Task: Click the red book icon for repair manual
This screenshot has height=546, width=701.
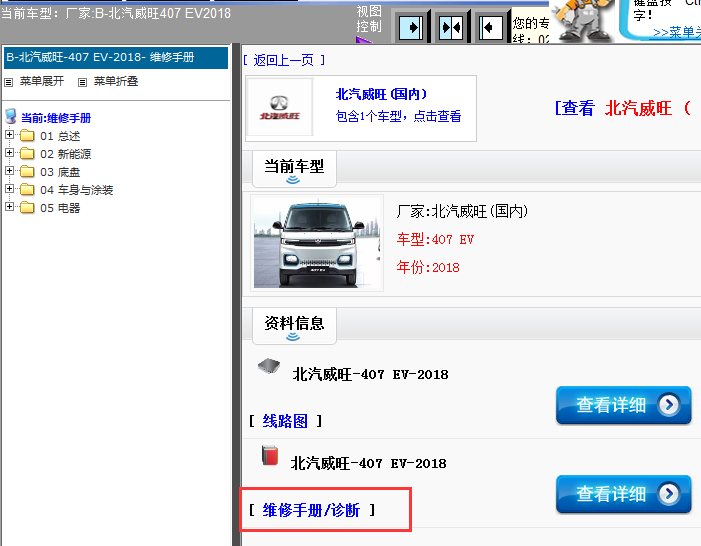Action: [270, 455]
